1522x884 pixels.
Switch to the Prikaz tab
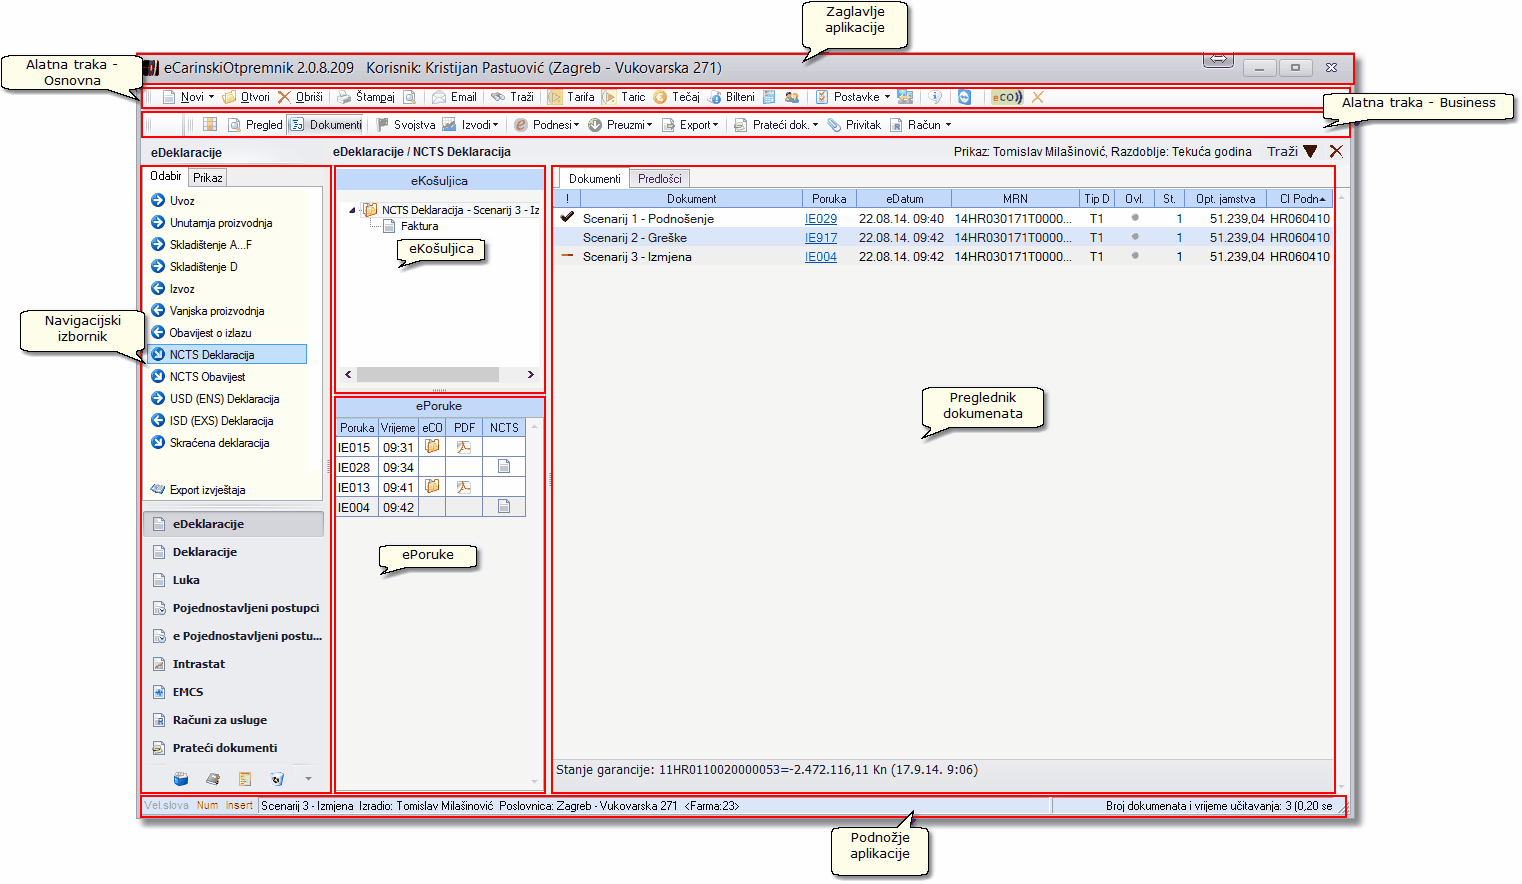pos(208,177)
